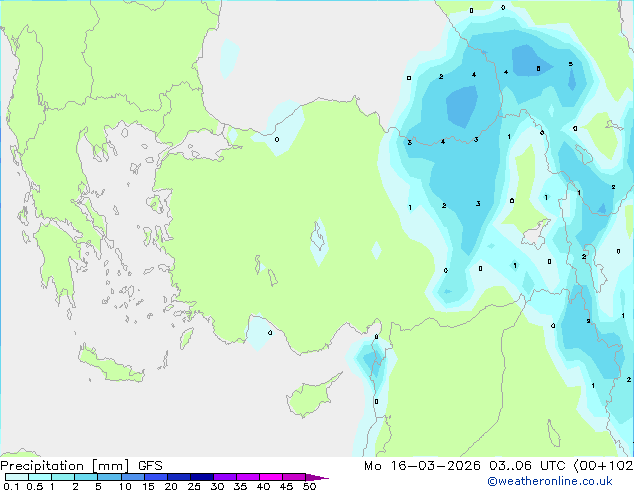Screen dimensions: 634x490
Task: Click the 5–10 mm blue legend swatch
Action: coord(109,477)
